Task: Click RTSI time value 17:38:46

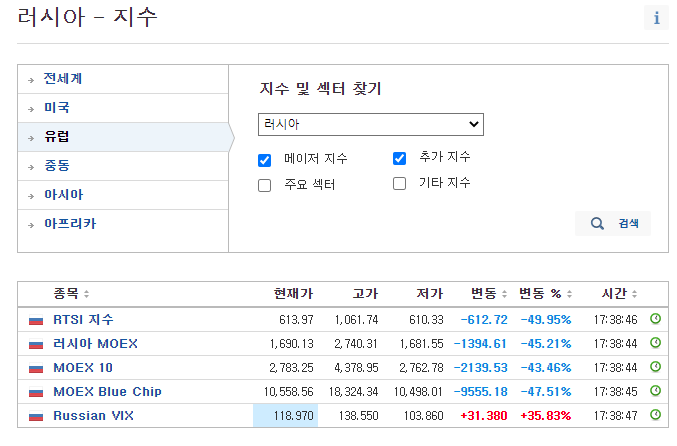Action: (x=616, y=320)
